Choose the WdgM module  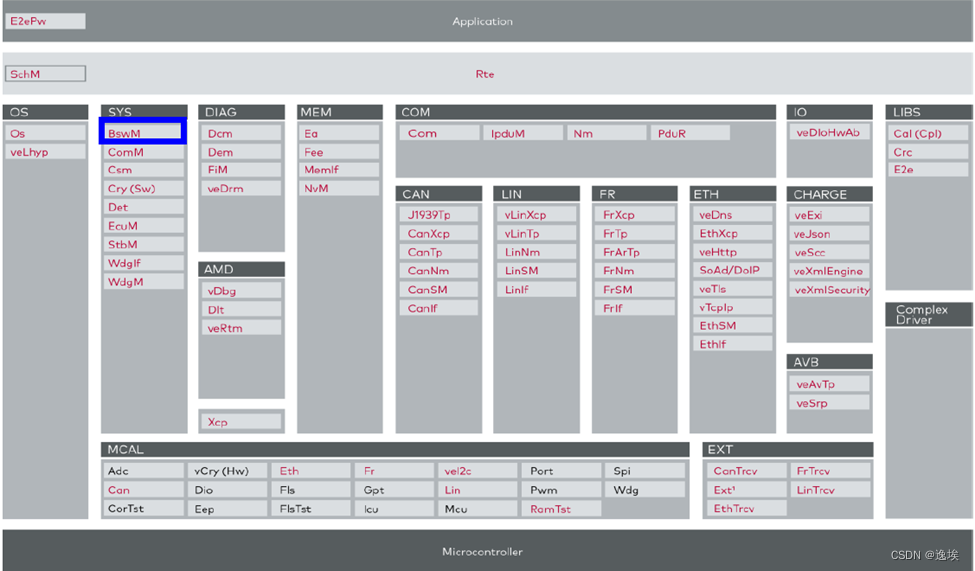click(144, 282)
